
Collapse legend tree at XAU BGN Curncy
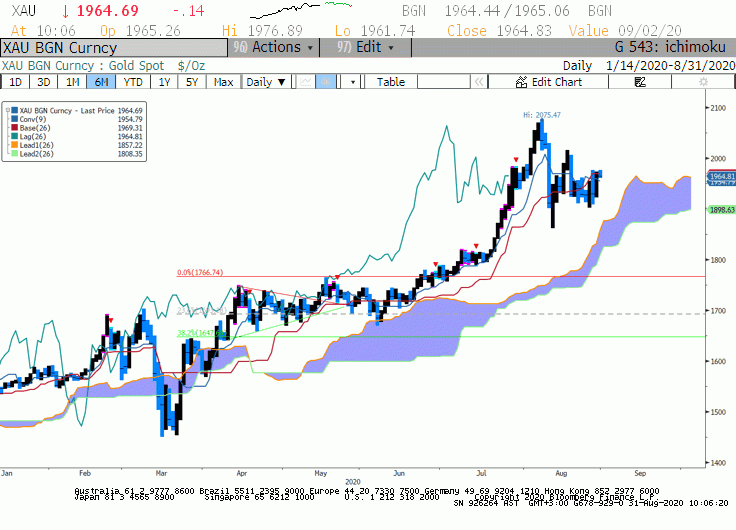[8, 111]
